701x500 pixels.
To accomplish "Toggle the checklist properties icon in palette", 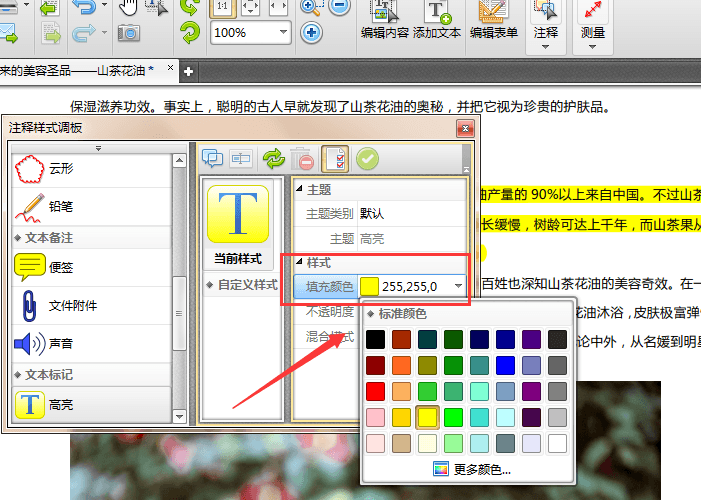I will point(336,158).
